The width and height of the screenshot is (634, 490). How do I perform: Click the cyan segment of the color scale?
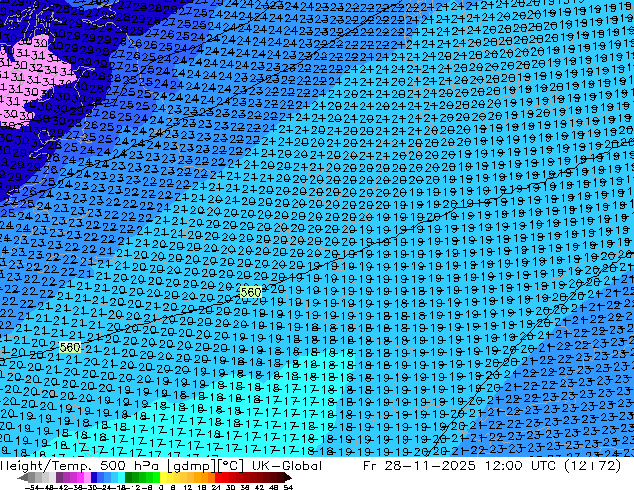[121, 478]
